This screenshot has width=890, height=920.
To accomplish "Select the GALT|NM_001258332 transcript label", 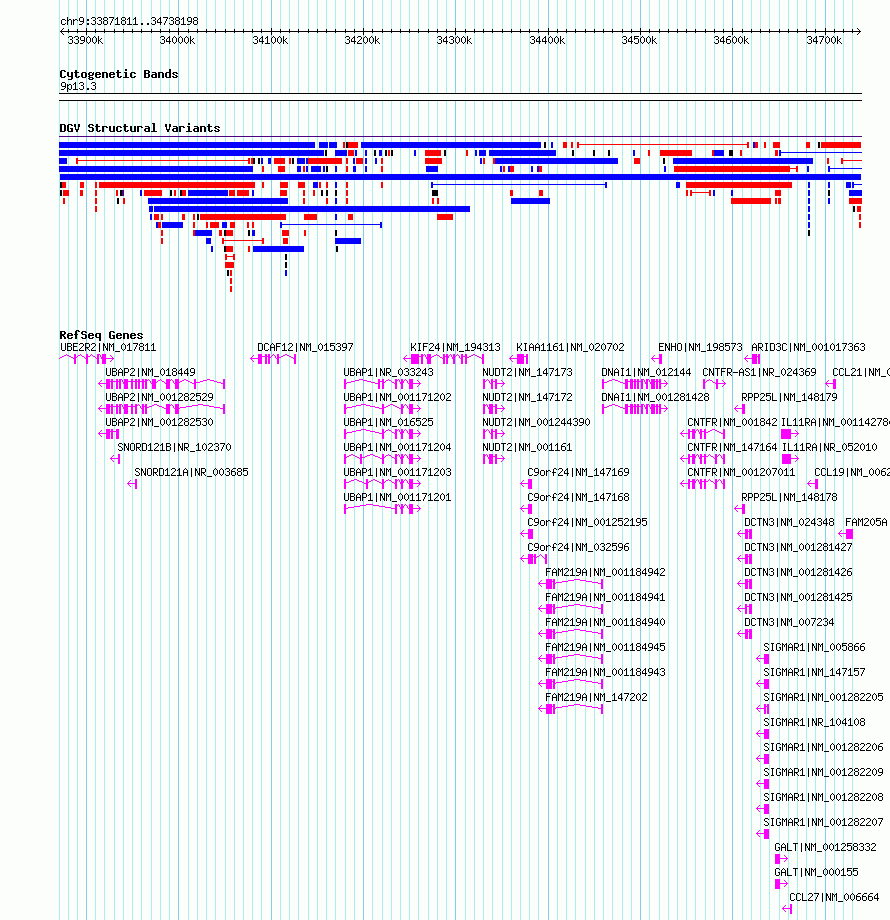I will pyautogui.click(x=825, y=847).
